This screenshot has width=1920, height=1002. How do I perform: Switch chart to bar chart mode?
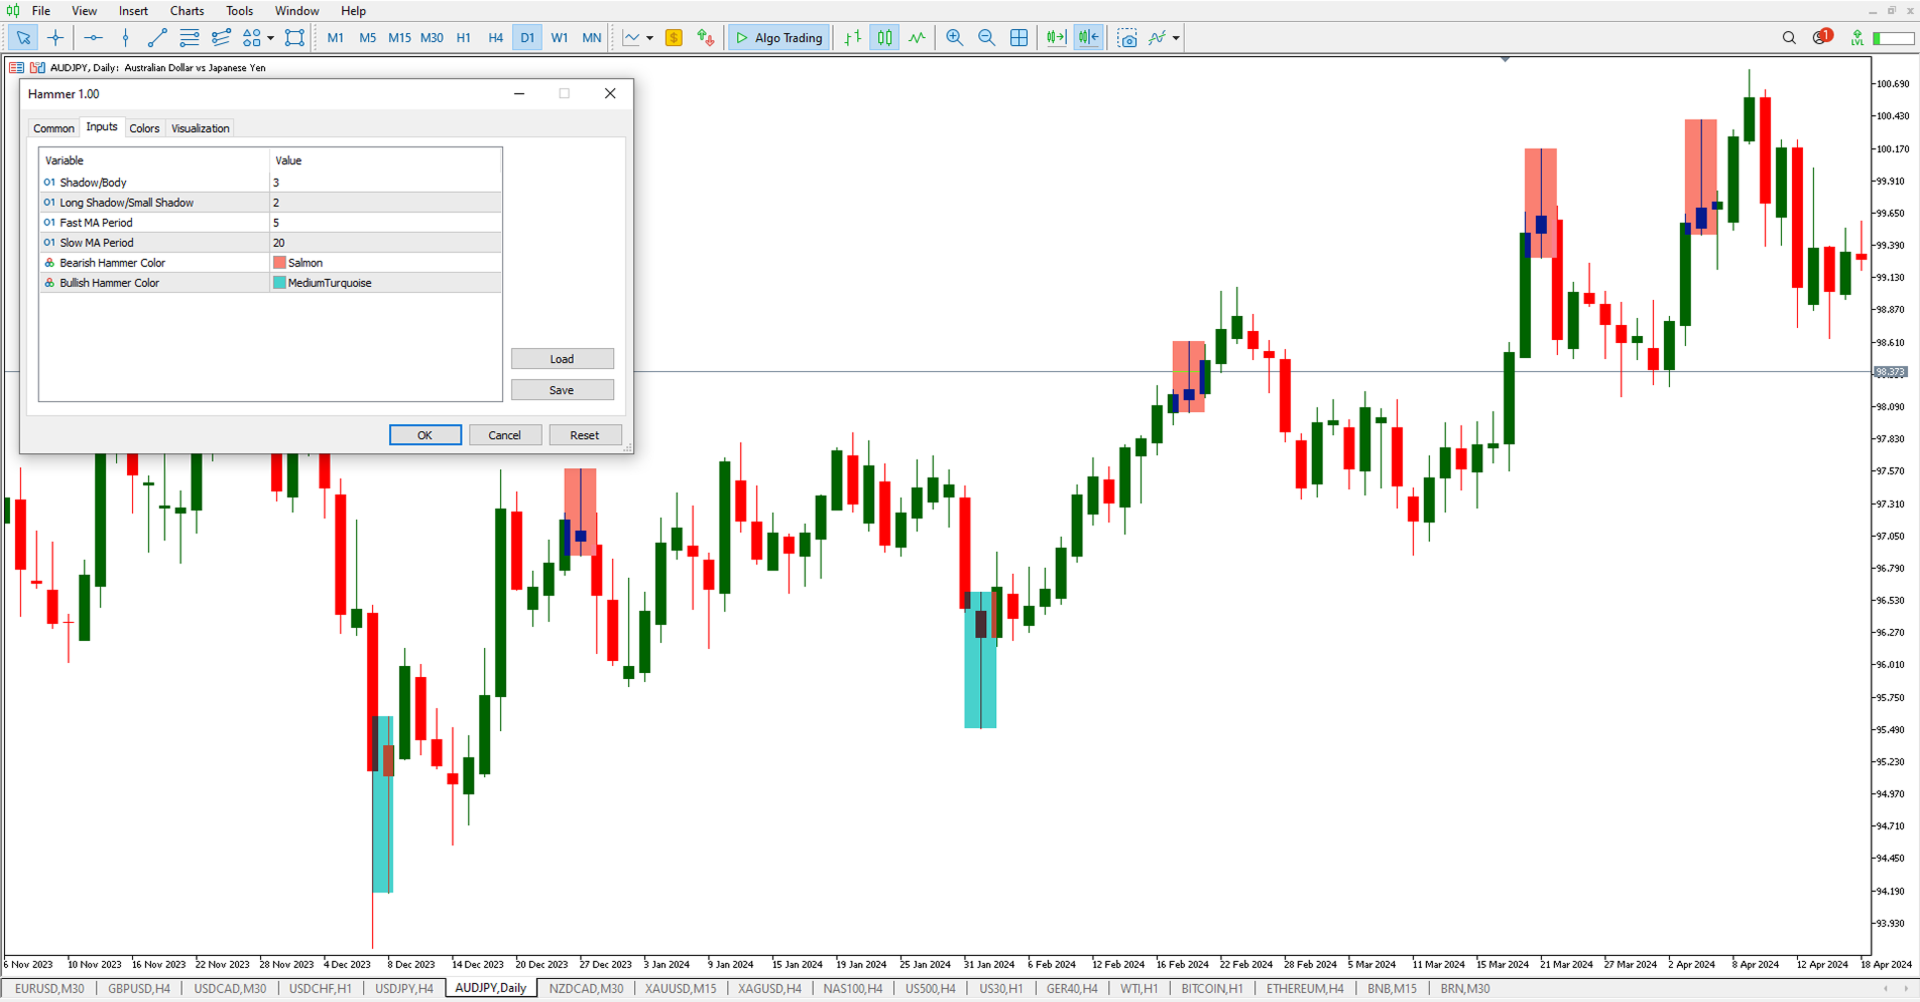(x=852, y=38)
